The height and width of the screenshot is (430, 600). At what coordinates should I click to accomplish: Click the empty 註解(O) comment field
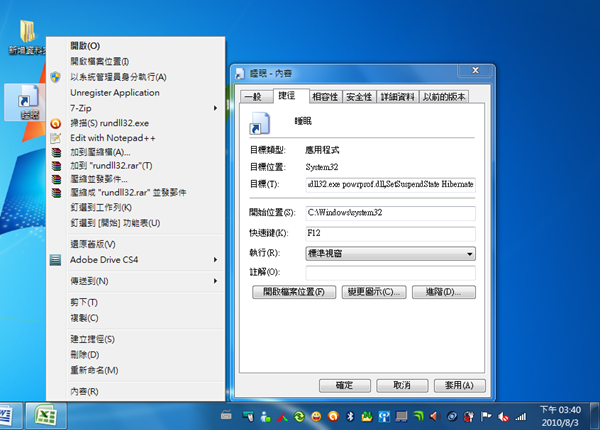click(390, 273)
